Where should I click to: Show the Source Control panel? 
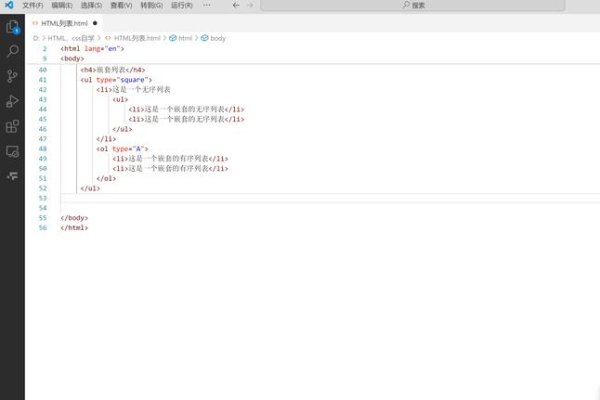12,76
